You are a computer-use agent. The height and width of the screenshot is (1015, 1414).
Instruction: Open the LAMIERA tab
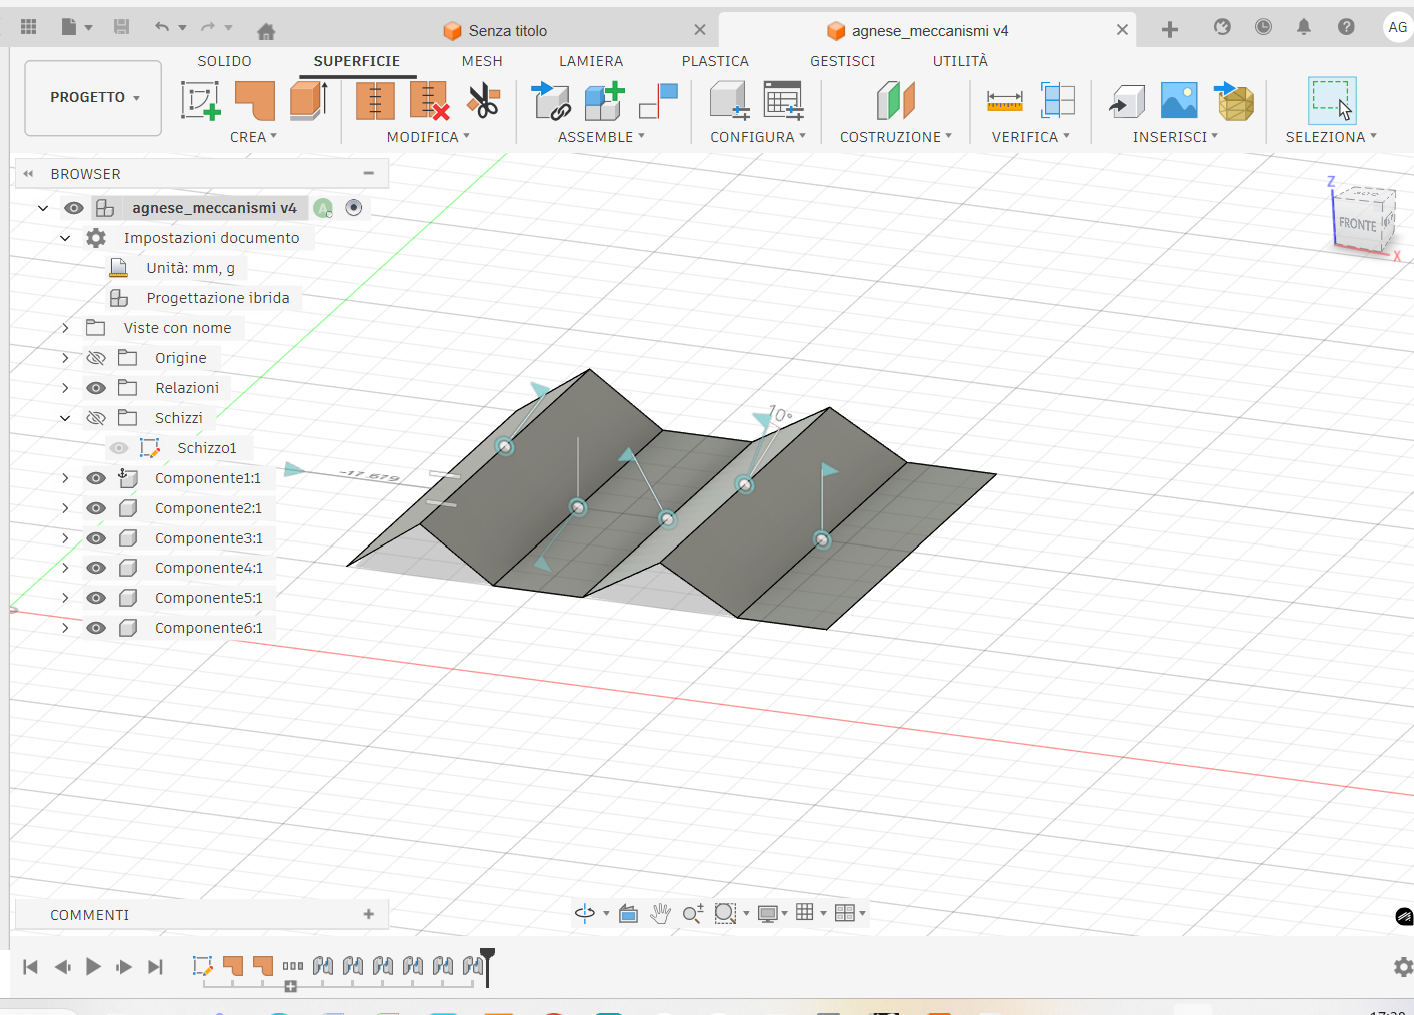590,61
